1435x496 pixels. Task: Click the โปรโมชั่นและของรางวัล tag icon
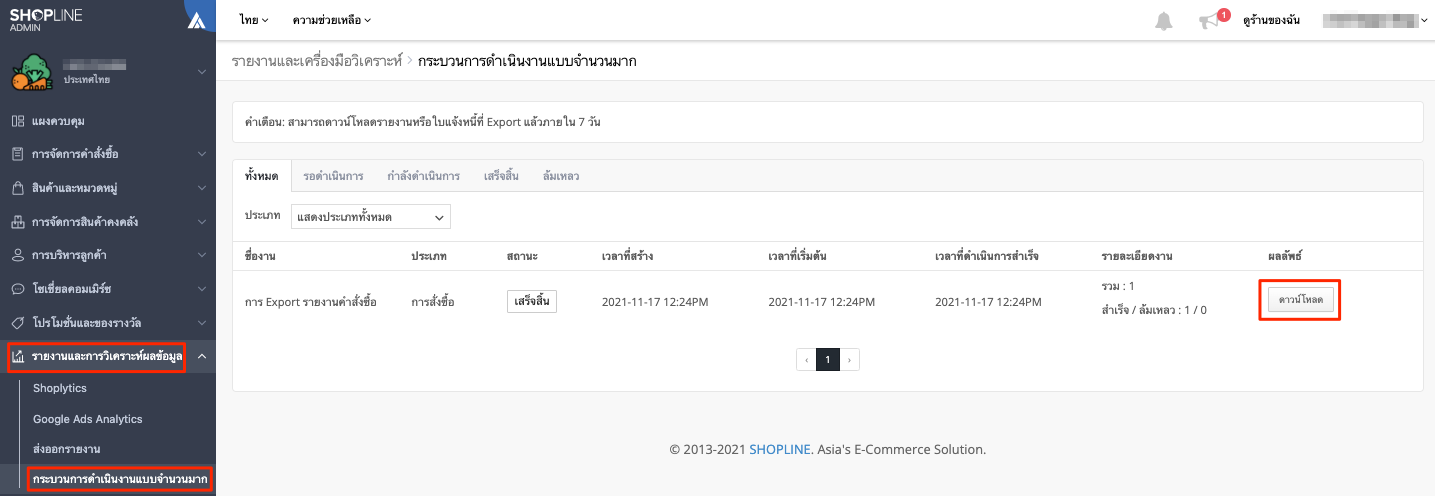click(18, 323)
